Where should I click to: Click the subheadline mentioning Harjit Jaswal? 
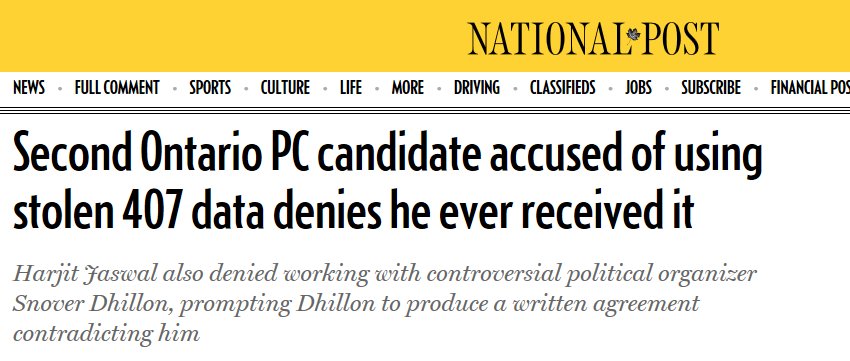pyautogui.click(x=385, y=304)
